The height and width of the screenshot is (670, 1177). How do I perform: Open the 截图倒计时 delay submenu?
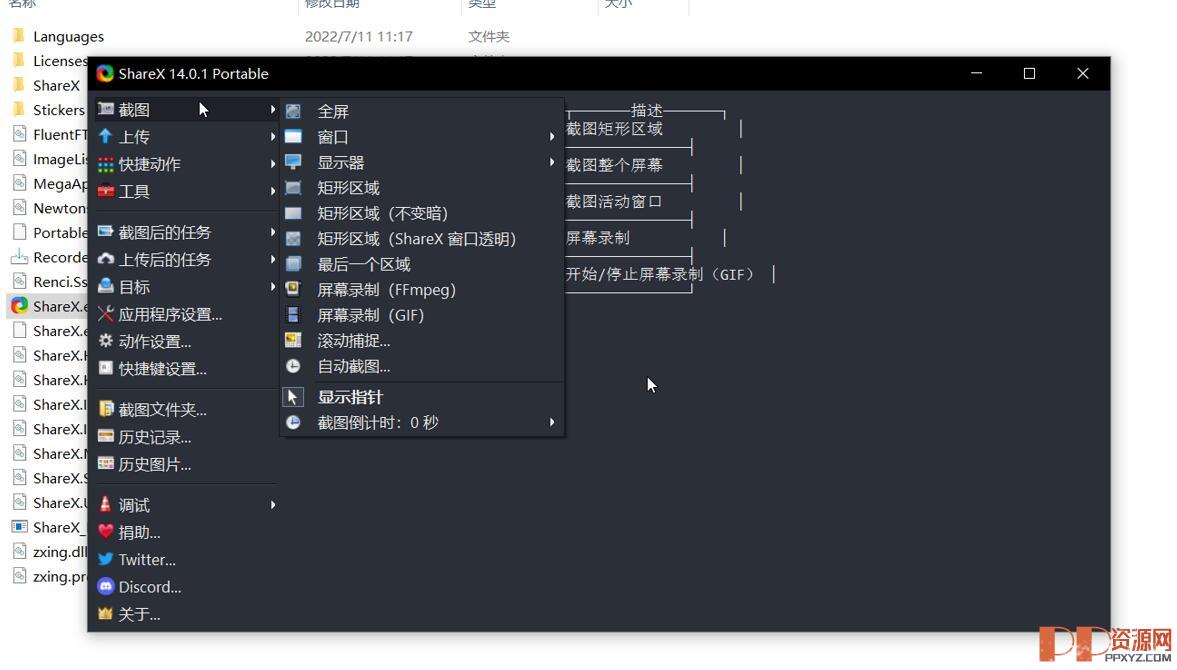551,422
